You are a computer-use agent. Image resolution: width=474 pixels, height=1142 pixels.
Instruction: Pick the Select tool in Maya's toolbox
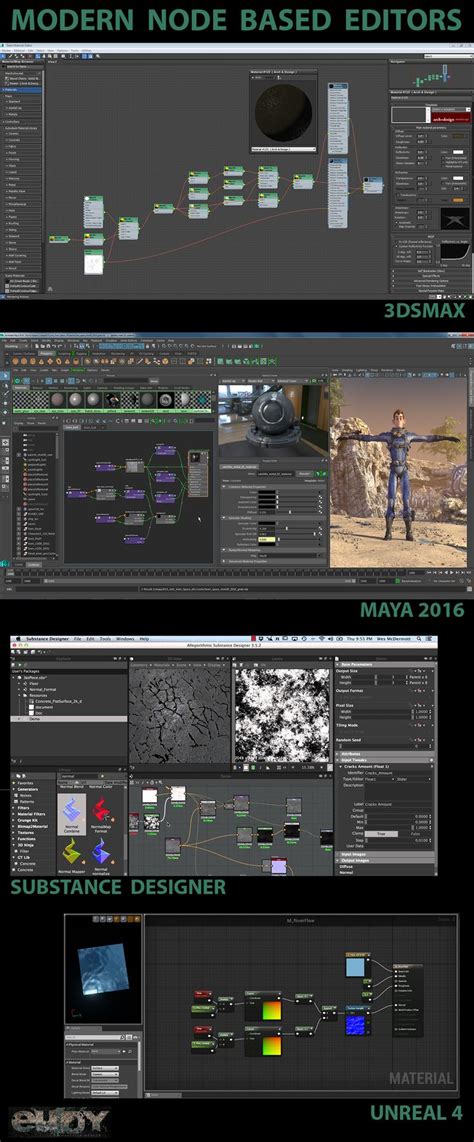coord(5,375)
